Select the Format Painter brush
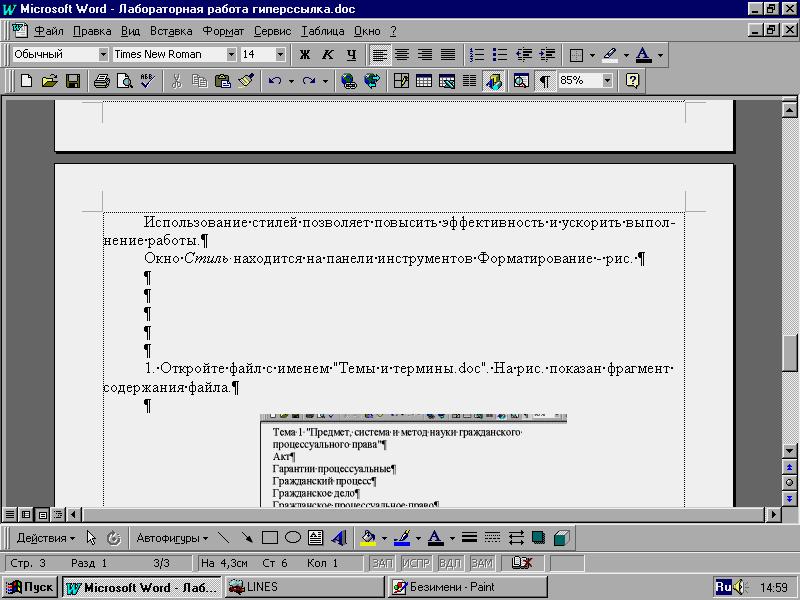800x600 pixels. point(246,81)
